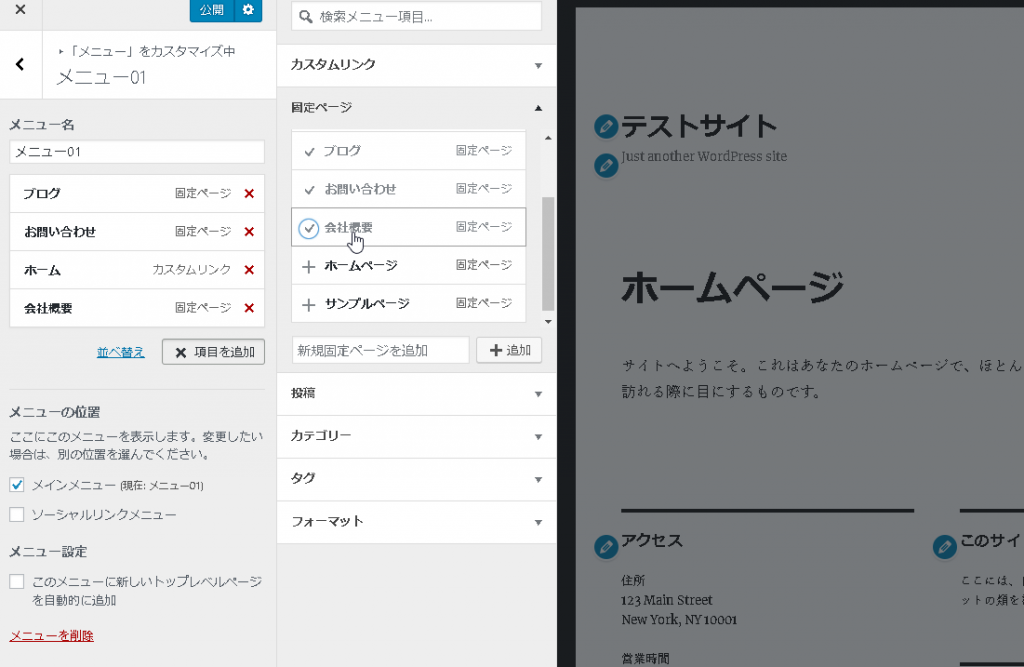The width and height of the screenshot is (1024, 667).
Task: Go back using the left chevron arrow
Action: pos(20,65)
